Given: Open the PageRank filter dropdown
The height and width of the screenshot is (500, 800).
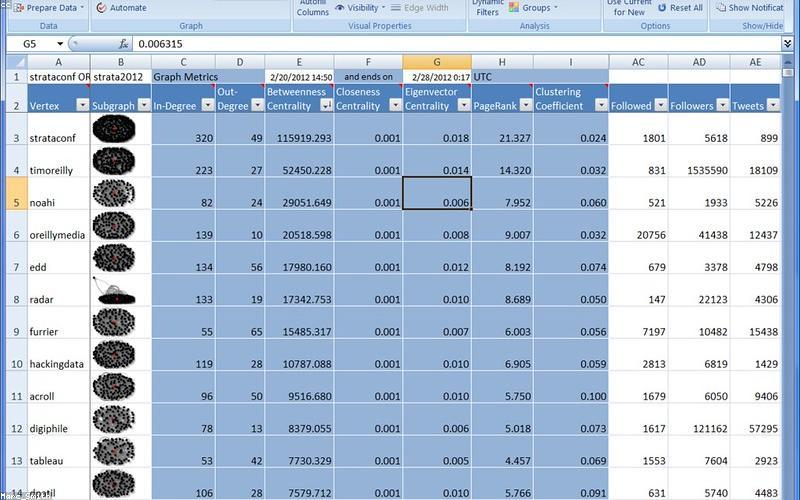Looking at the screenshot, I should point(526,105).
